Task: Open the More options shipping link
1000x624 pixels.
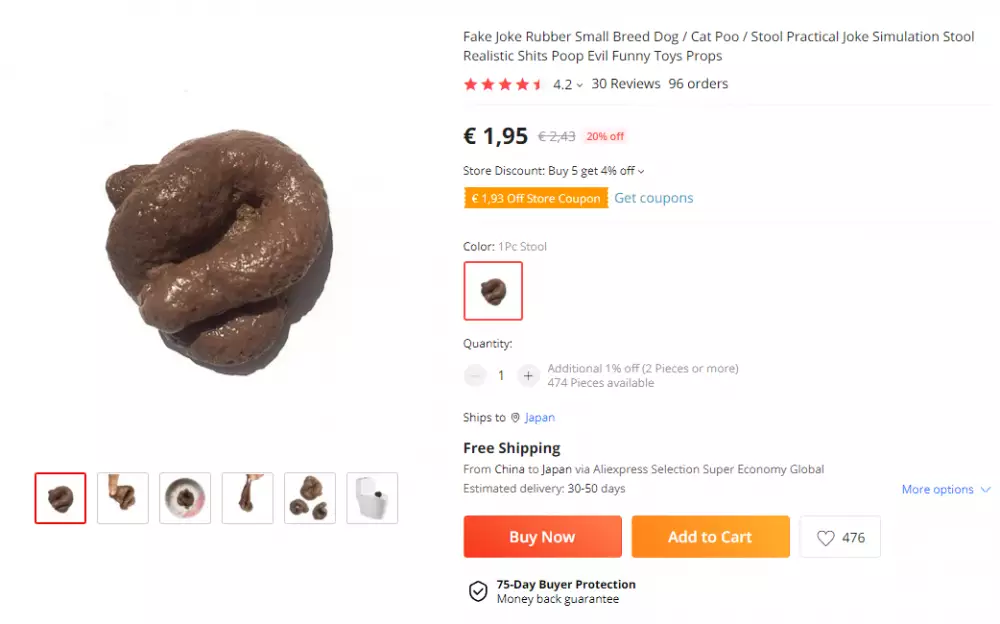Action: point(938,489)
